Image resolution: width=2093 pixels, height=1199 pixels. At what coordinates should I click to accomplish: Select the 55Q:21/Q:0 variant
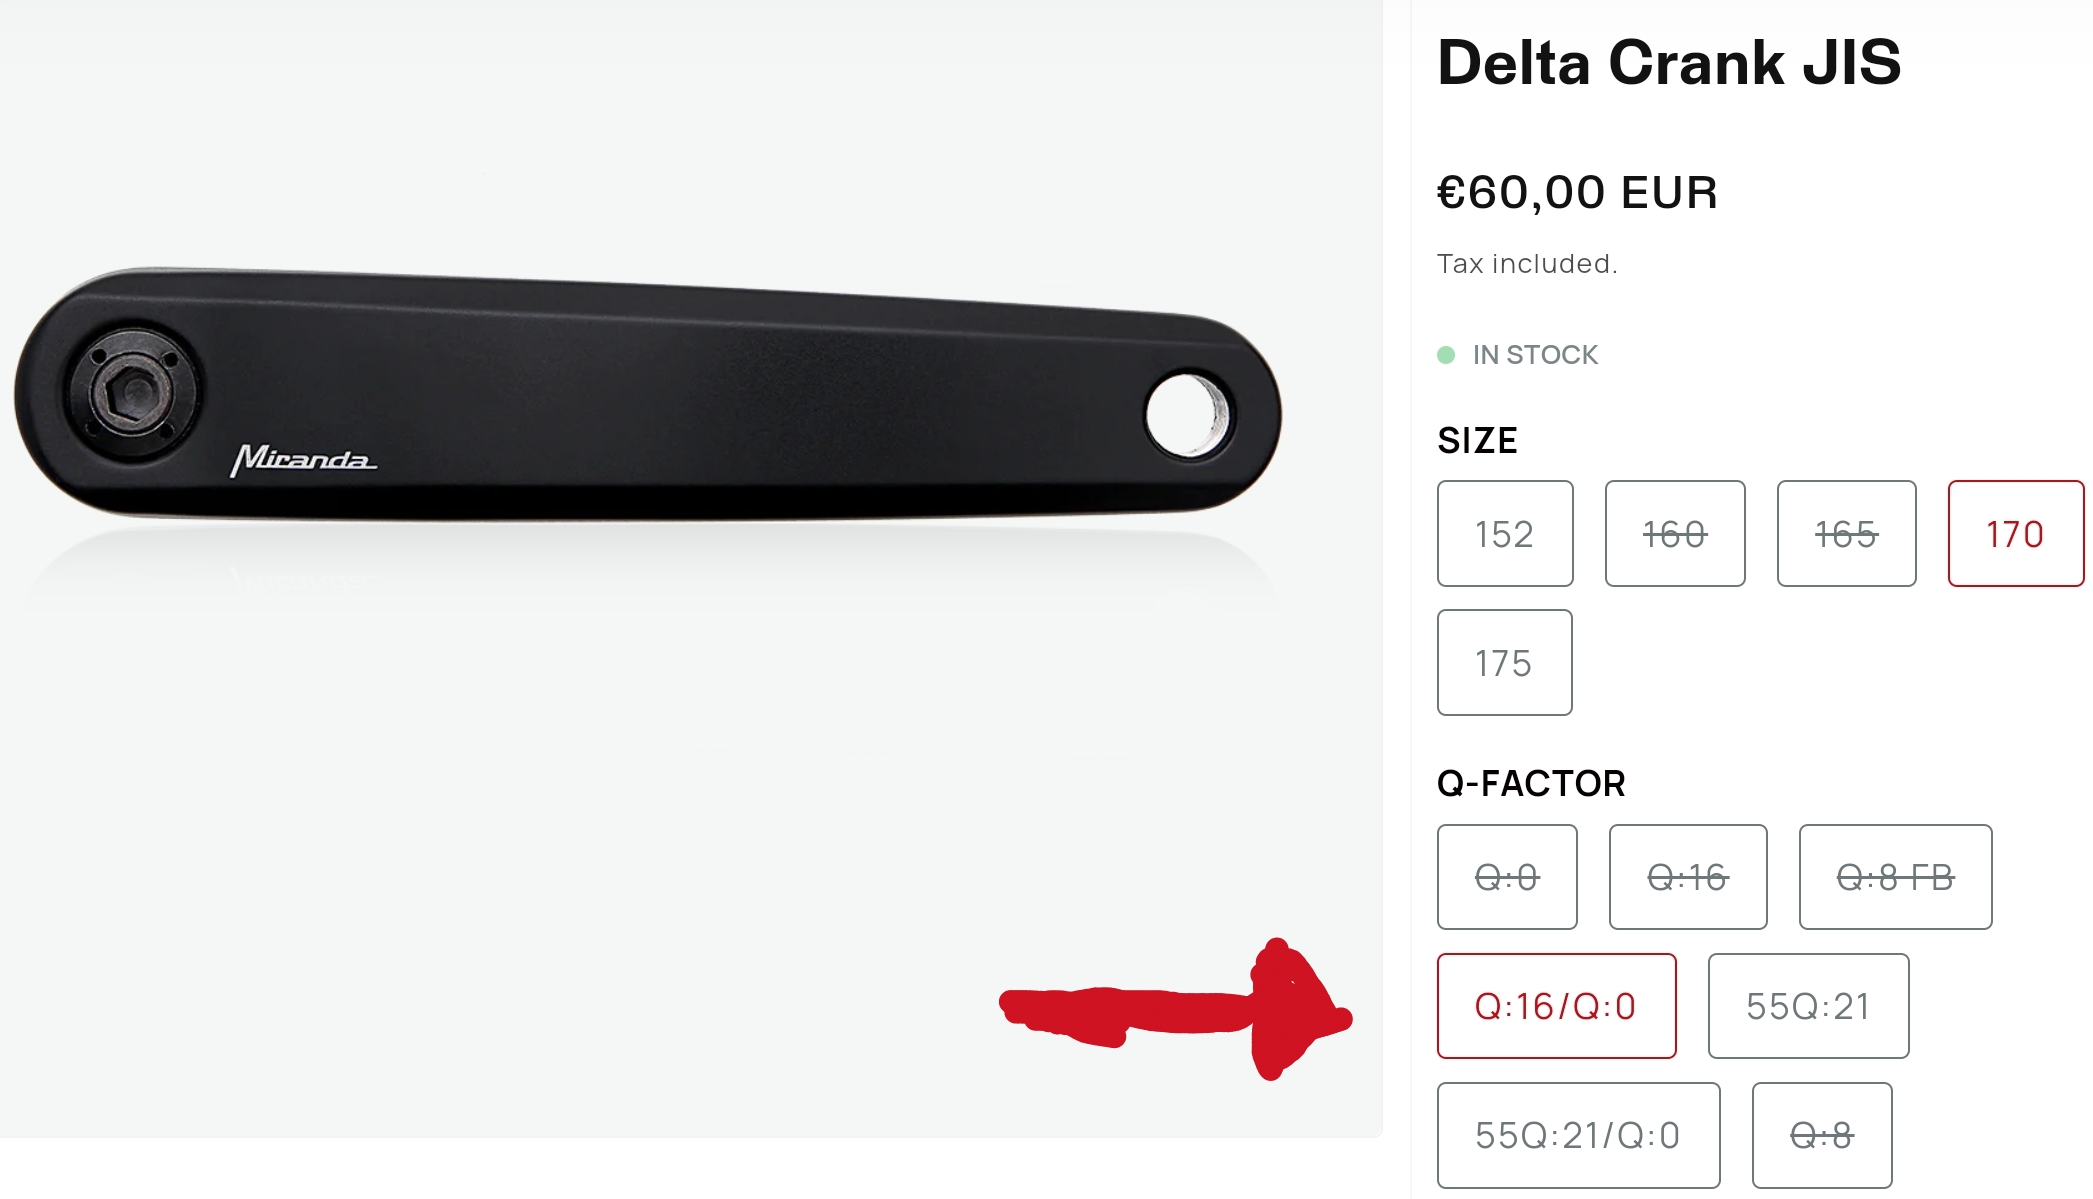(1578, 1135)
